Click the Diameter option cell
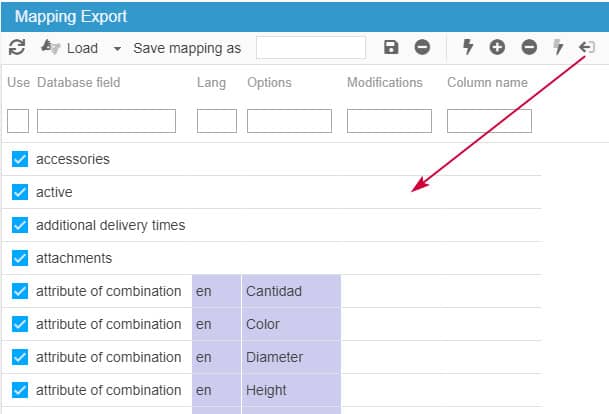 point(290,357)
